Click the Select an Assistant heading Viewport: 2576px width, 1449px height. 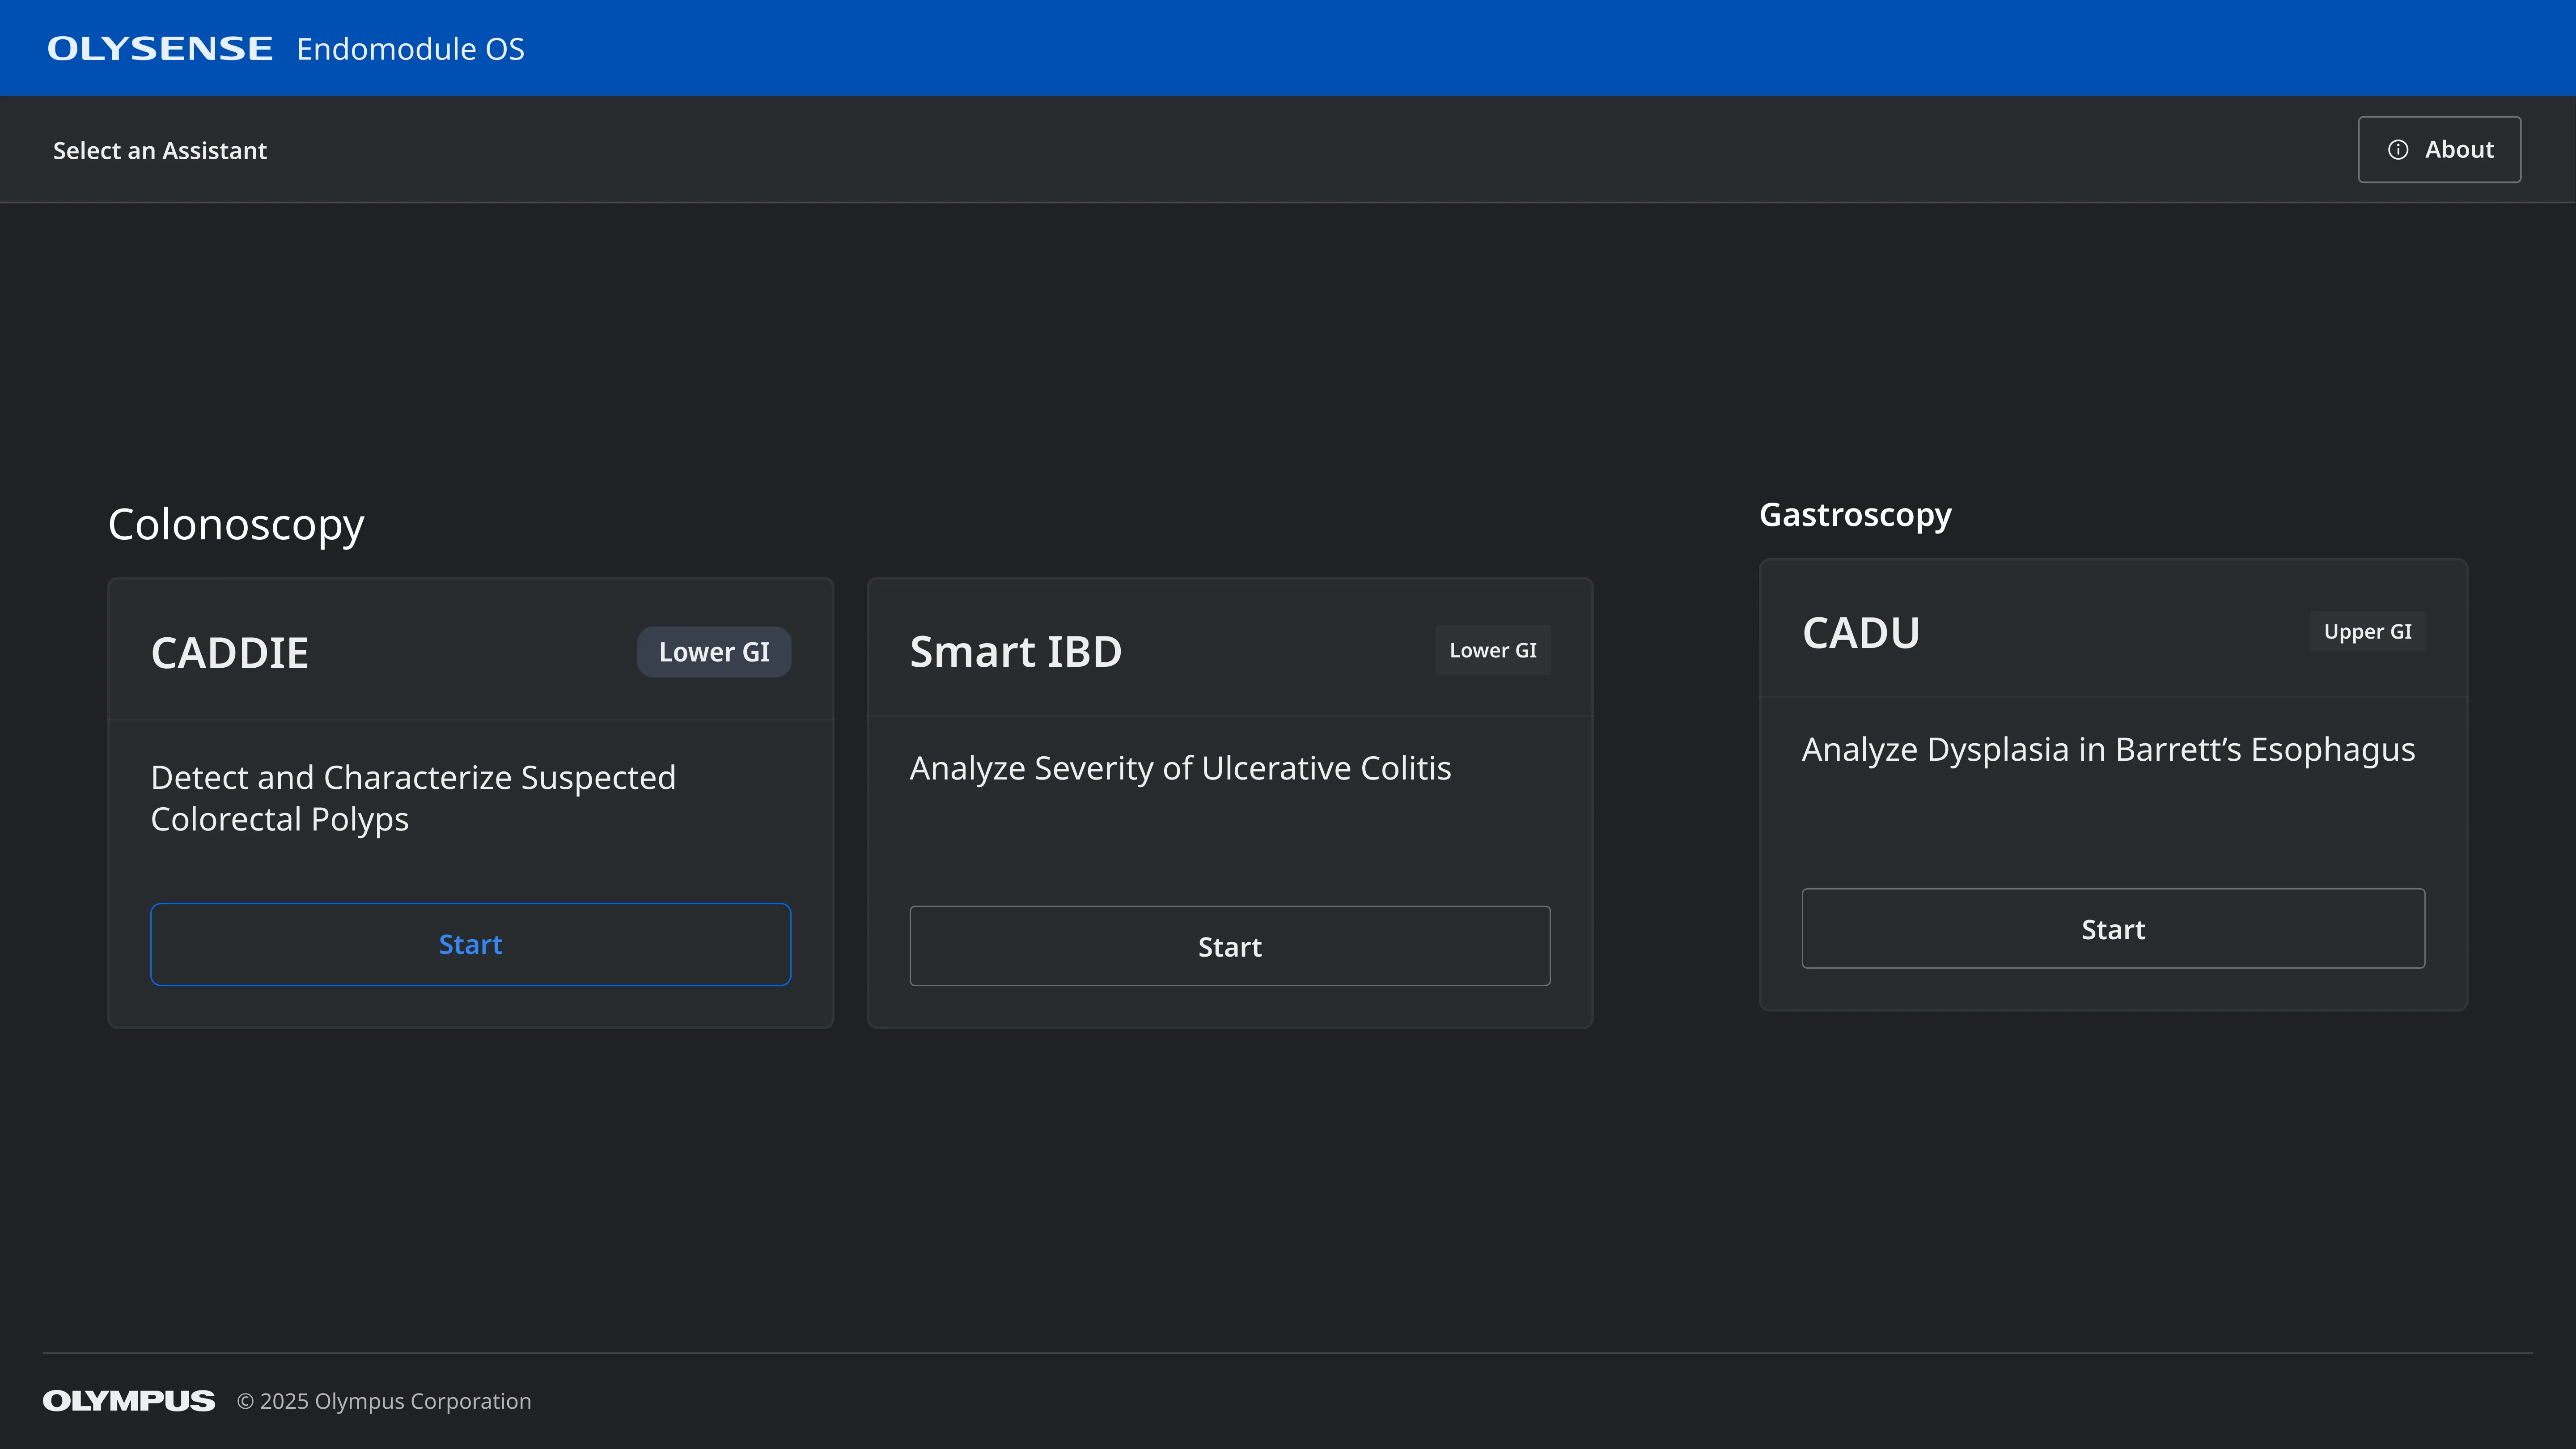click(160, 150)
